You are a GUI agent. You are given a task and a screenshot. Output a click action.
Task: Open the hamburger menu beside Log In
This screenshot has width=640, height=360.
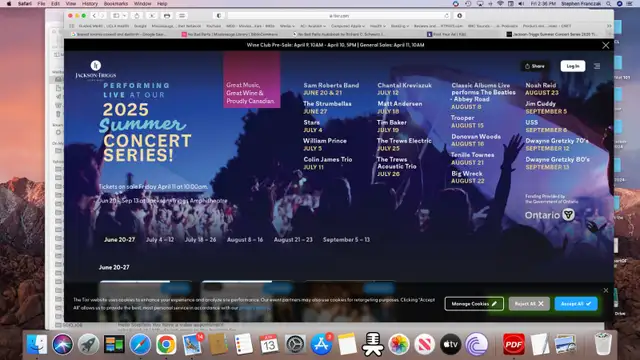click(x=597, y=66)
